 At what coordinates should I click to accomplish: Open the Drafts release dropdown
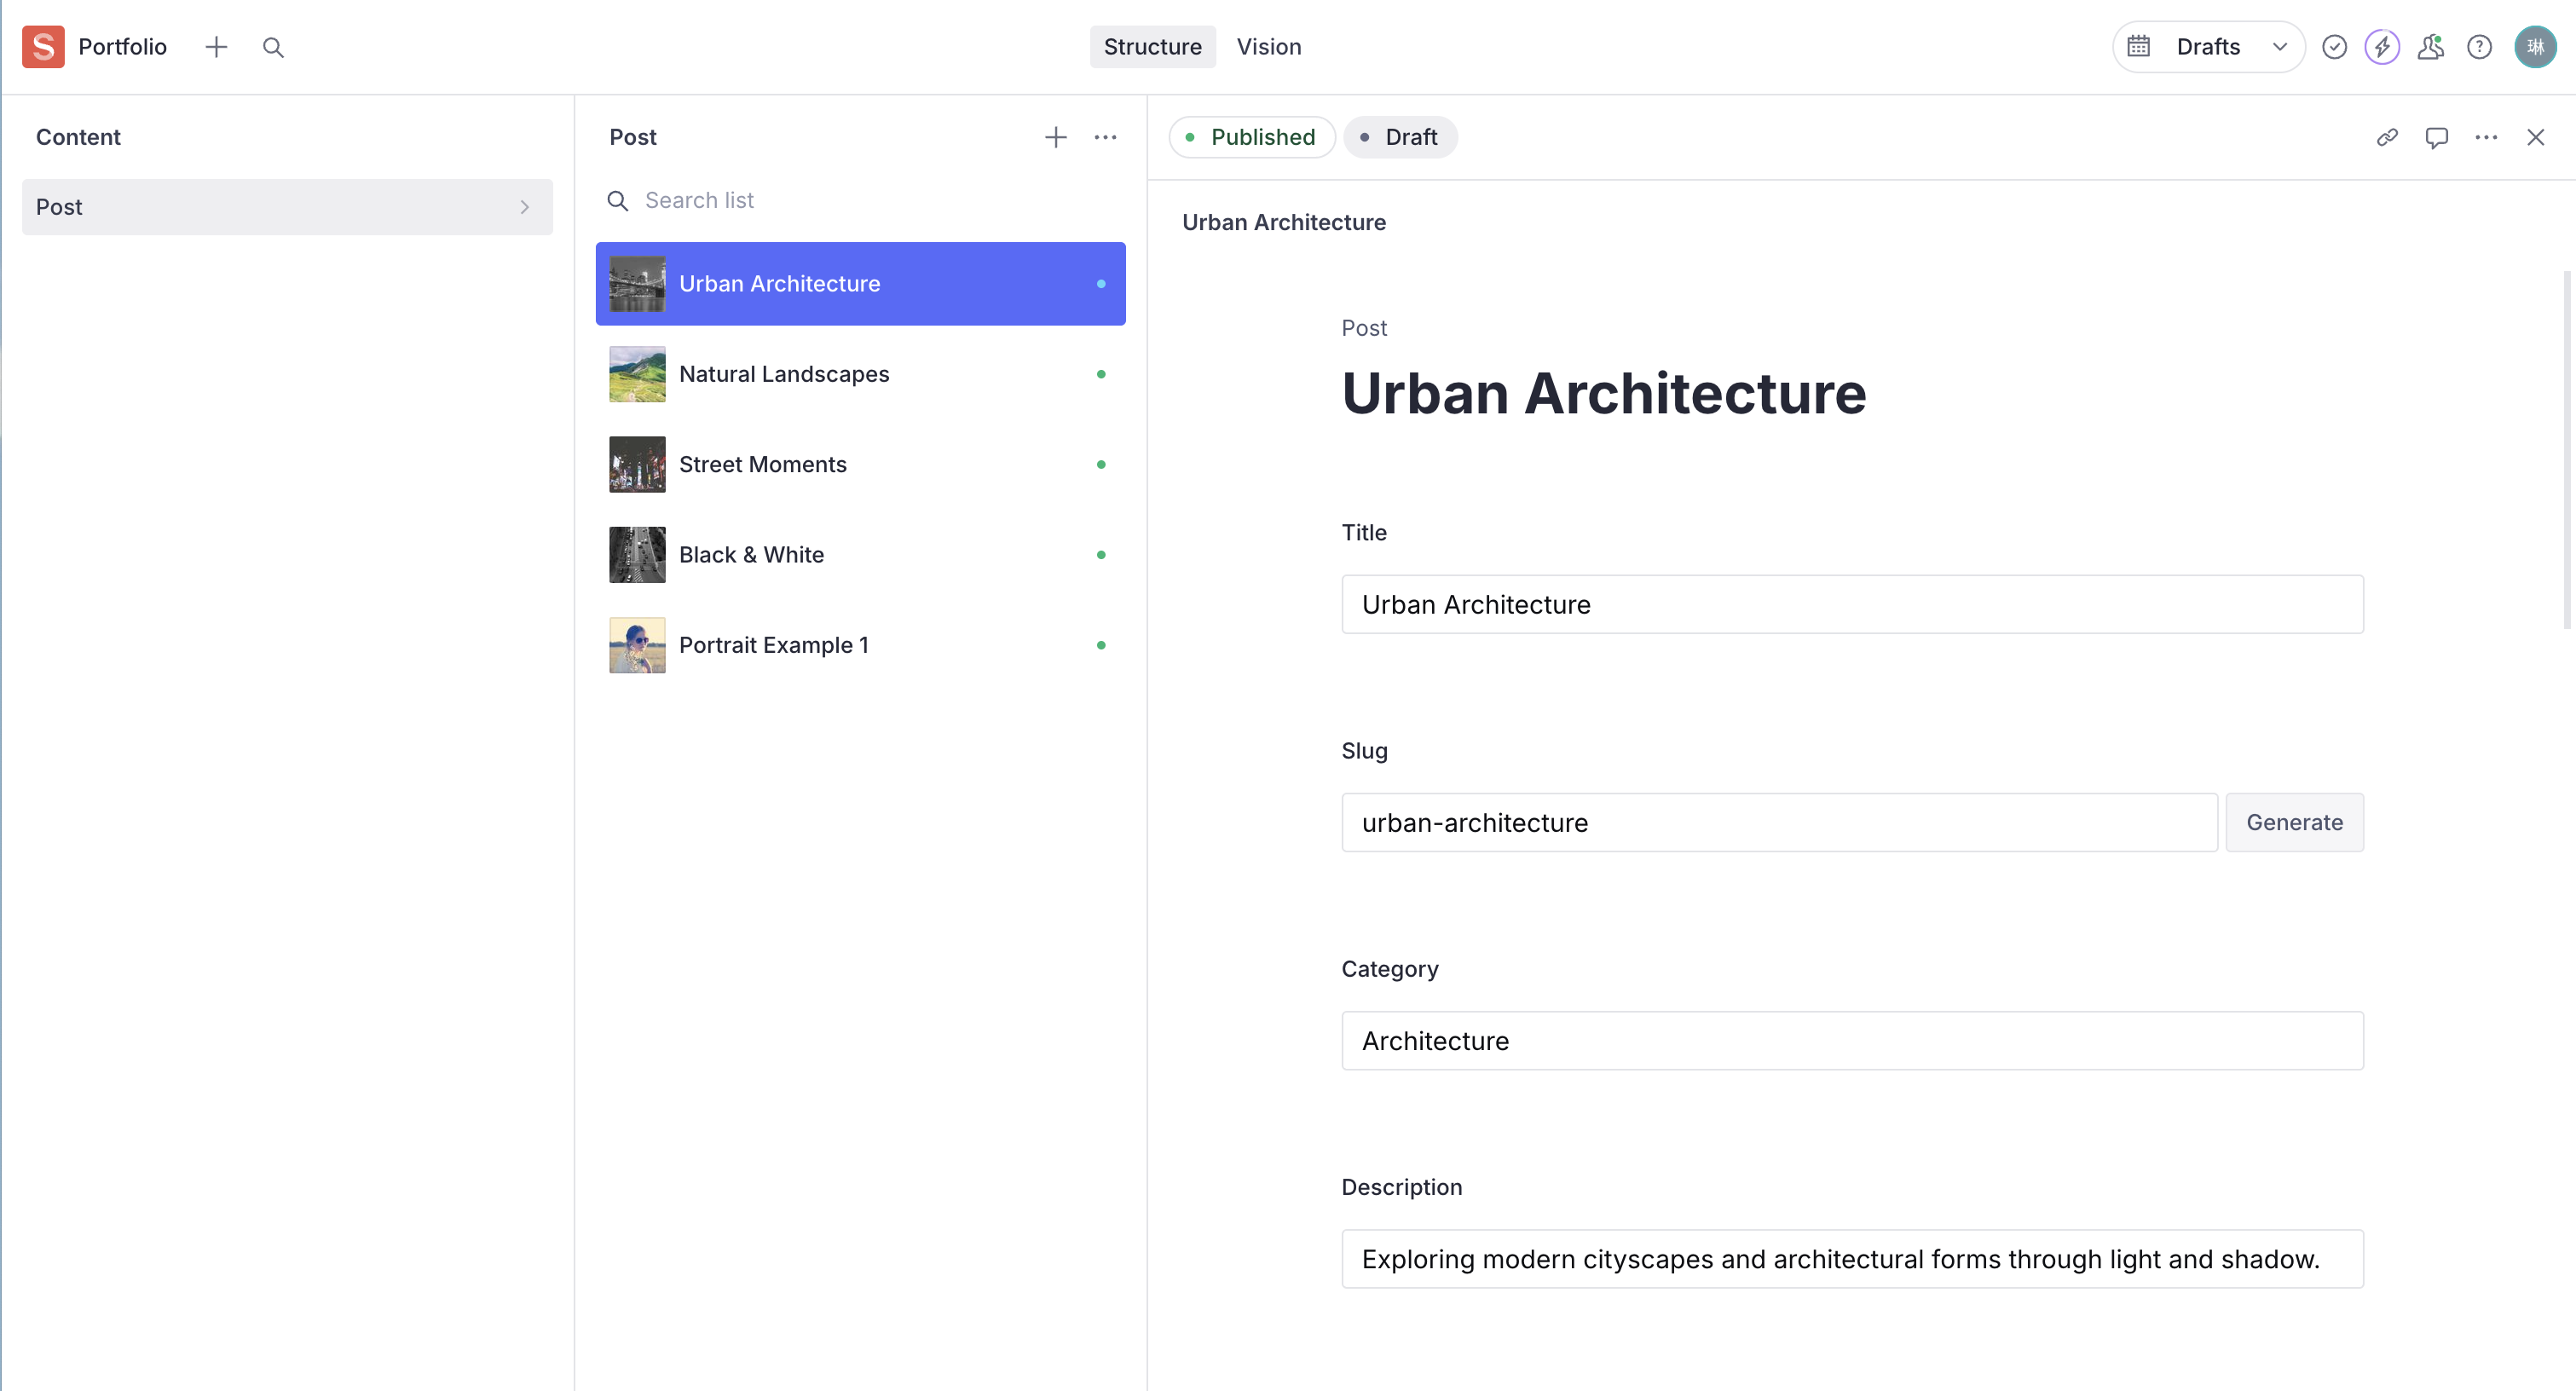[x=2208, y=47]
